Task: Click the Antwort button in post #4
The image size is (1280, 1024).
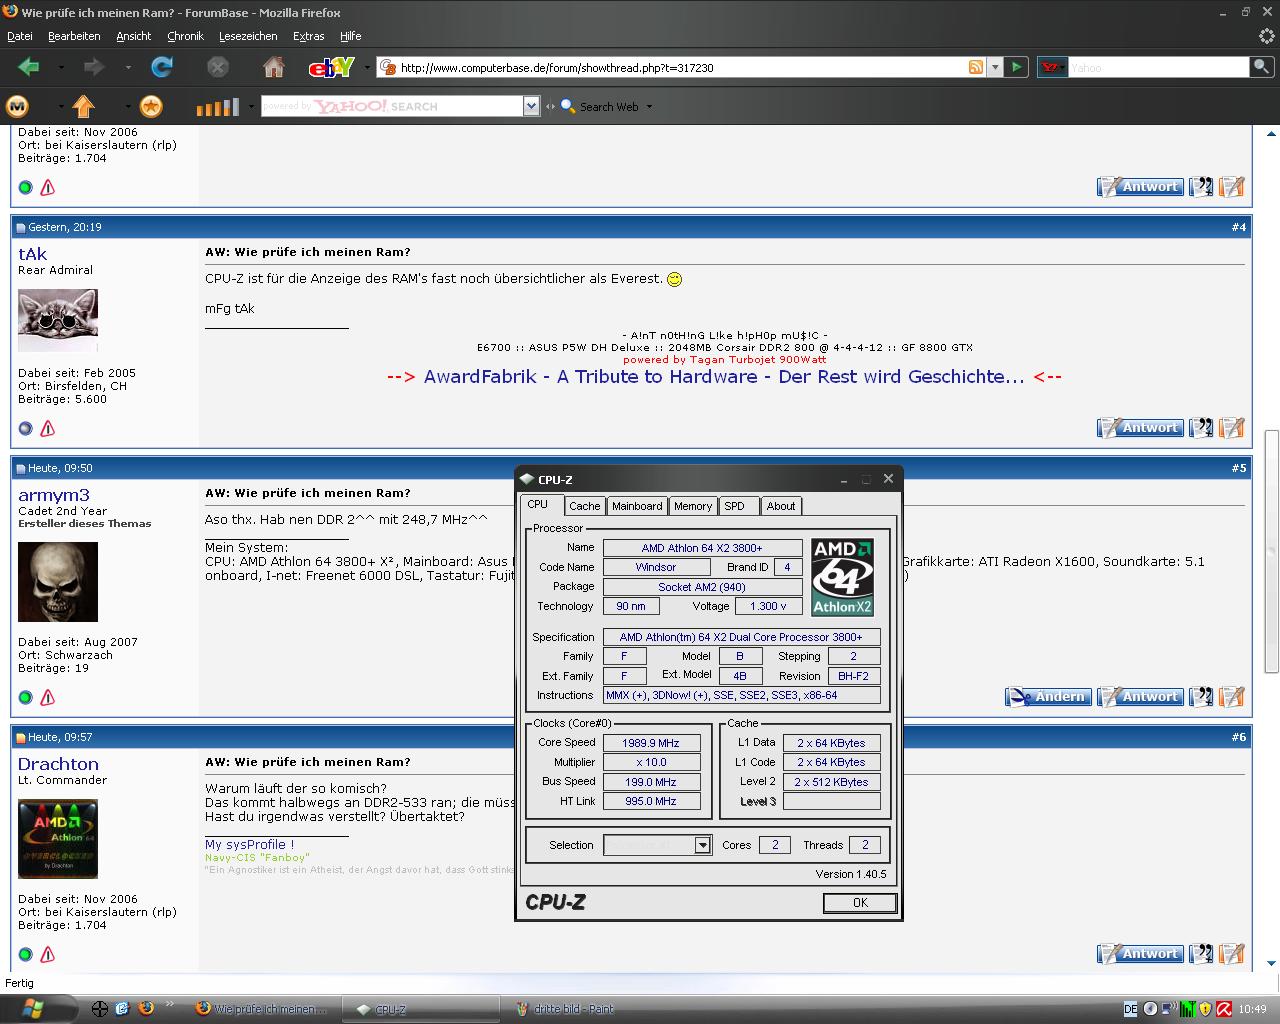Action: coord(1141,428)
